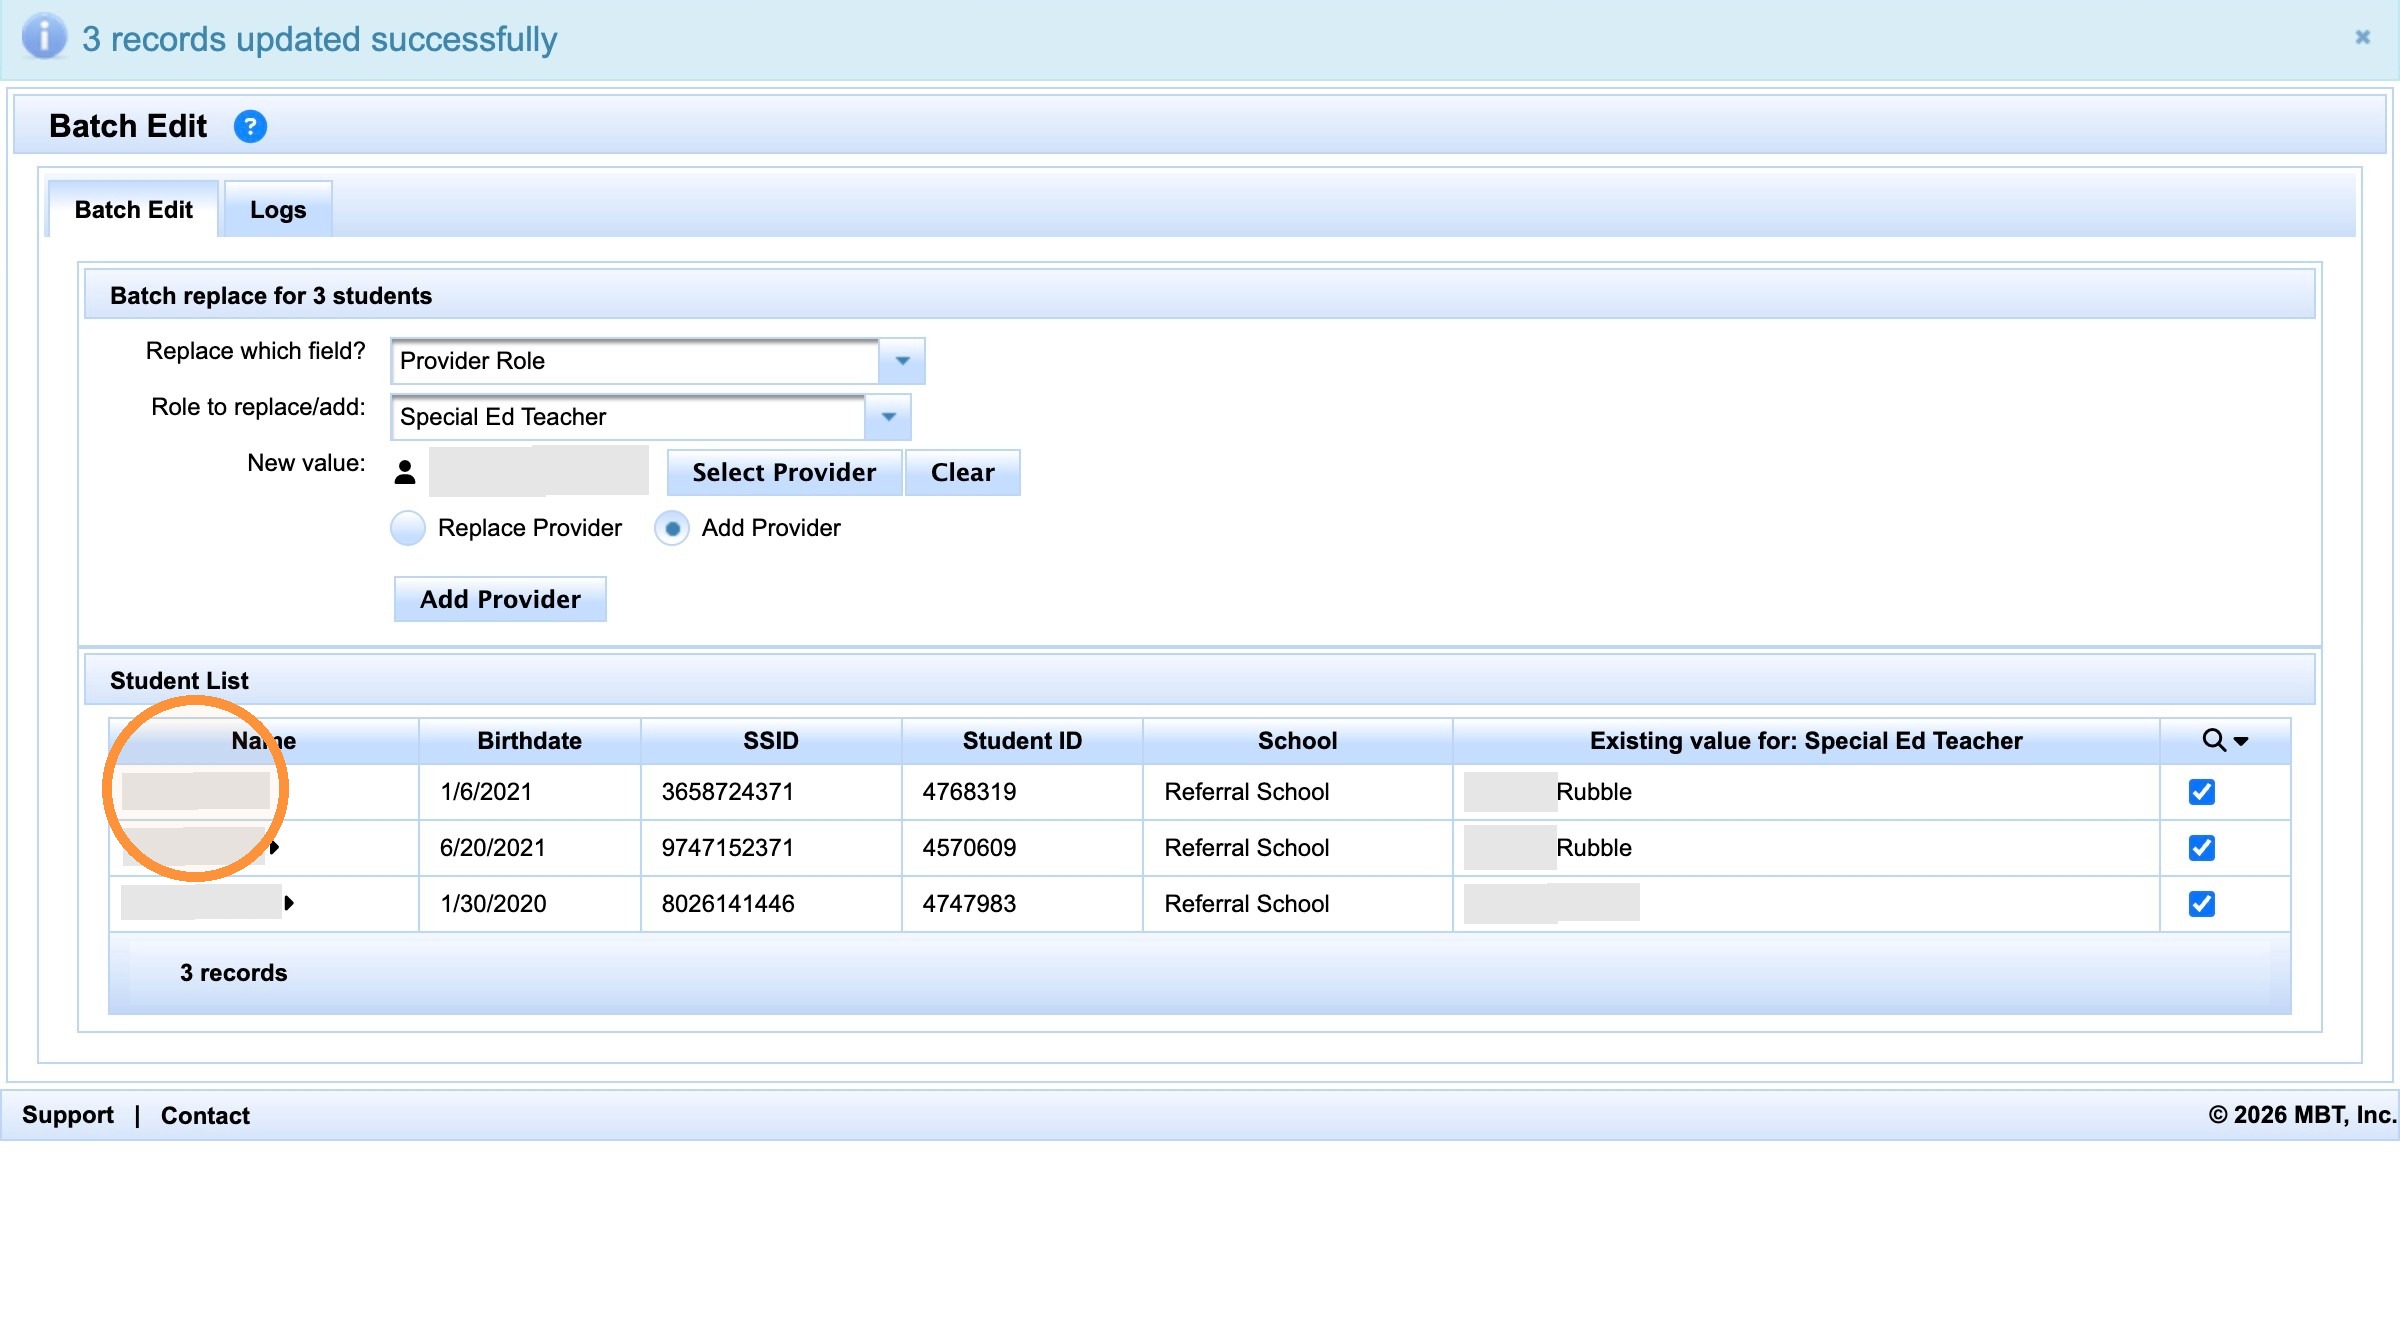Expand the arrow next to search magnifier

(2241, 741)
